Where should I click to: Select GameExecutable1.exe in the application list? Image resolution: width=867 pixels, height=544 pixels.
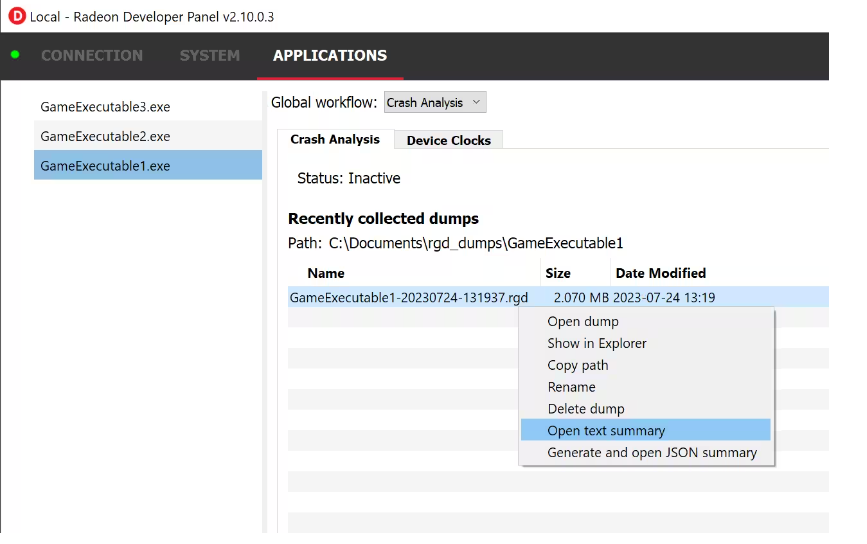pyautogui.click(x=105, y=166)
